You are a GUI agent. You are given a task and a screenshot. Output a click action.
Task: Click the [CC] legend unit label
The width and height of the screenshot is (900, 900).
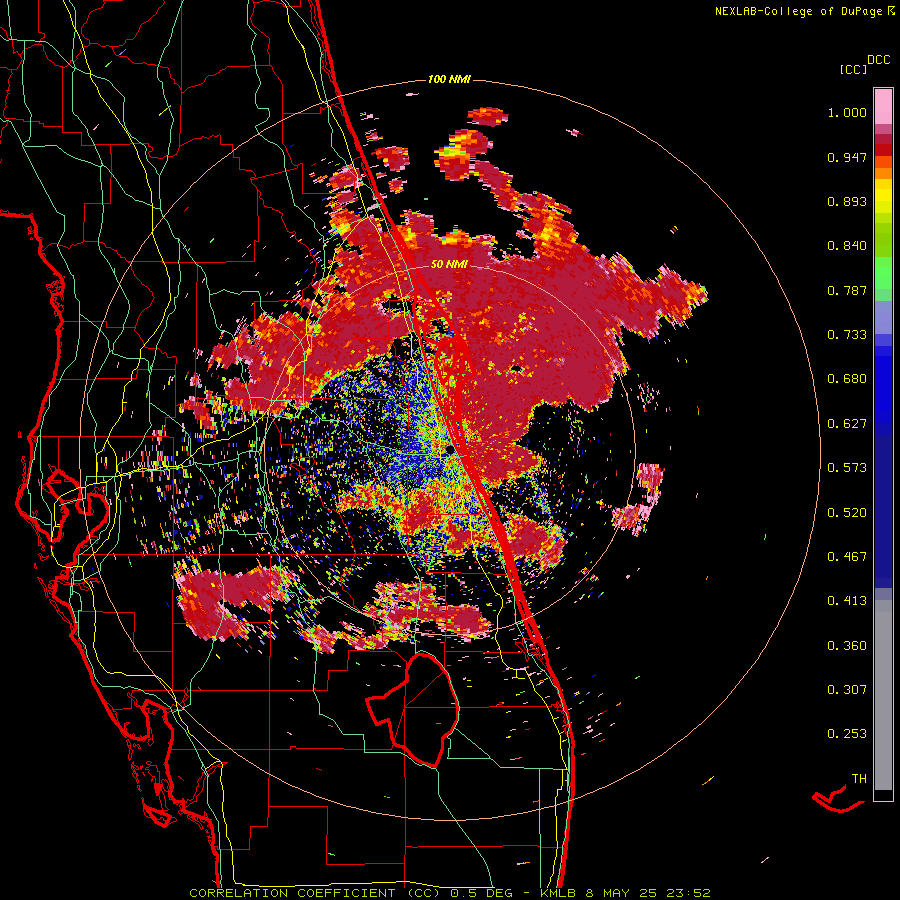854,69
